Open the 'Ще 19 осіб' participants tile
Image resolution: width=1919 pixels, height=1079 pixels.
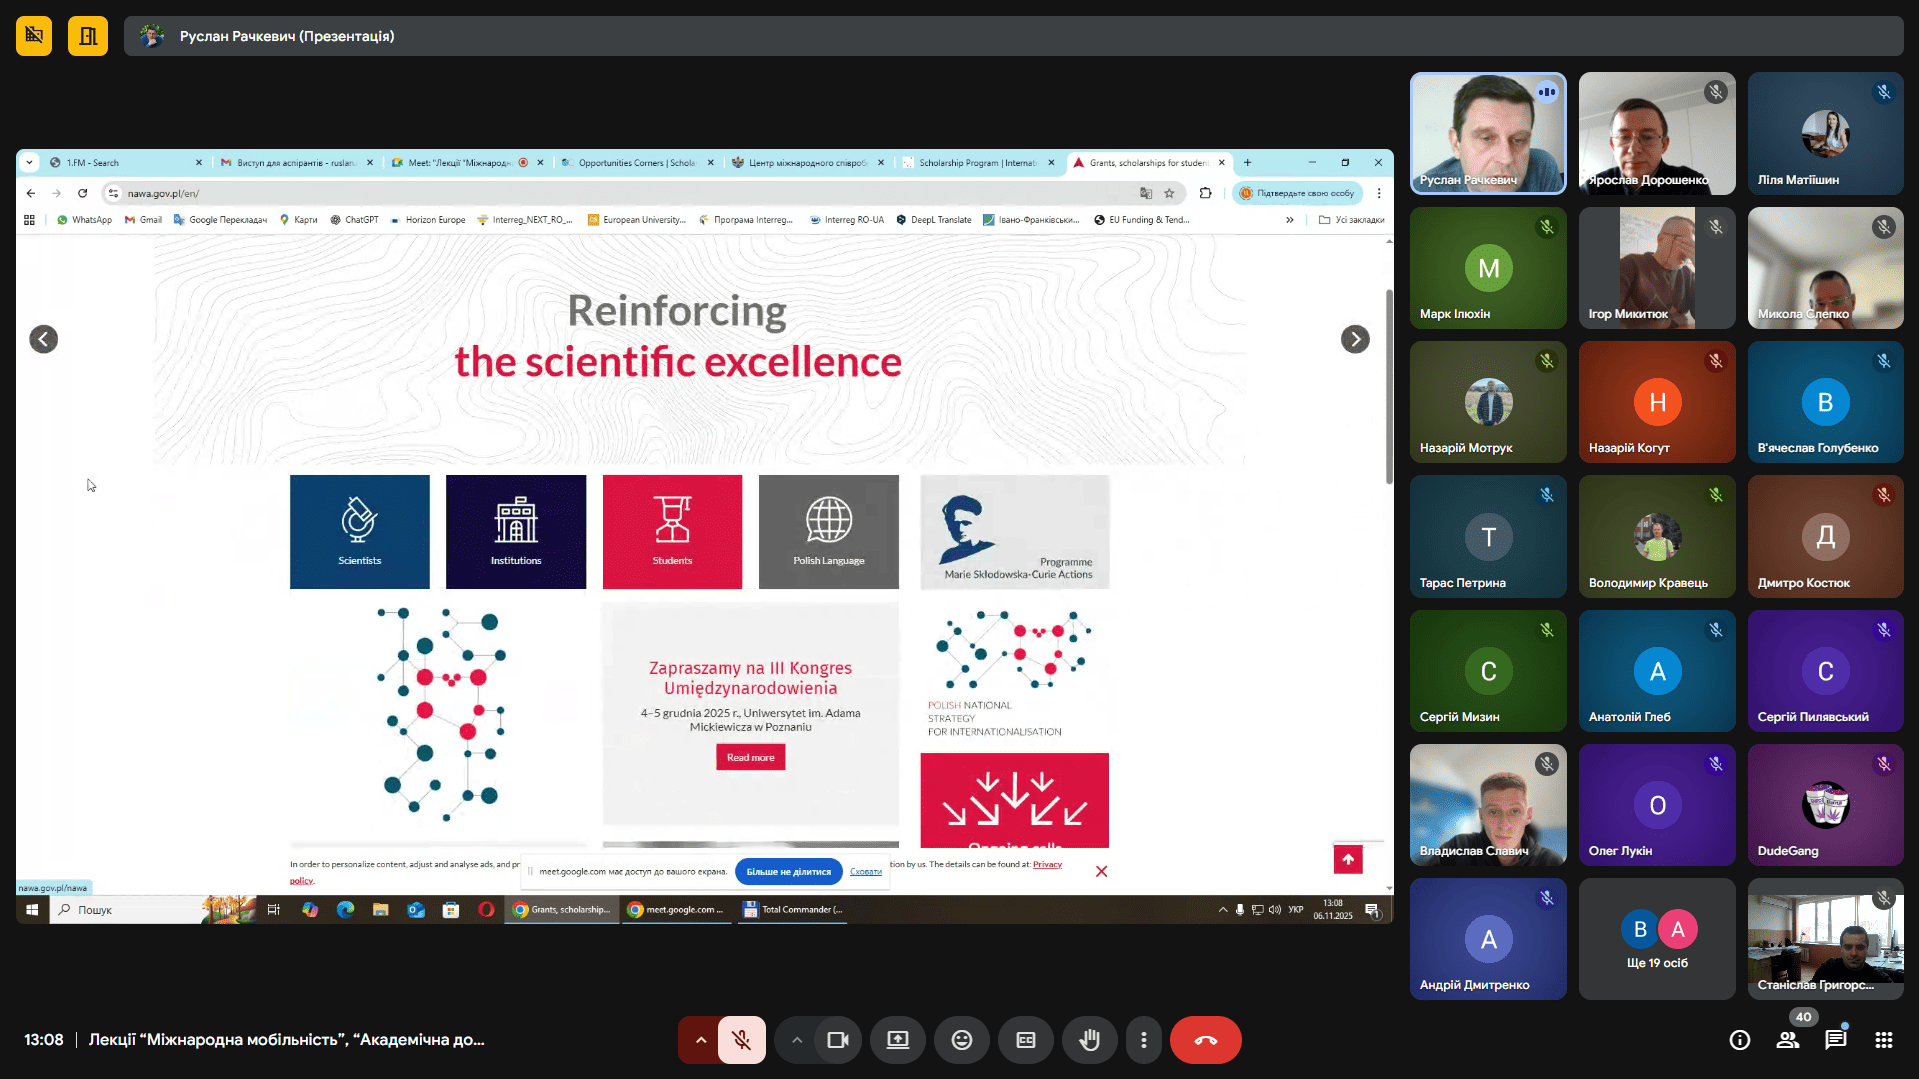coord(1657,939)
